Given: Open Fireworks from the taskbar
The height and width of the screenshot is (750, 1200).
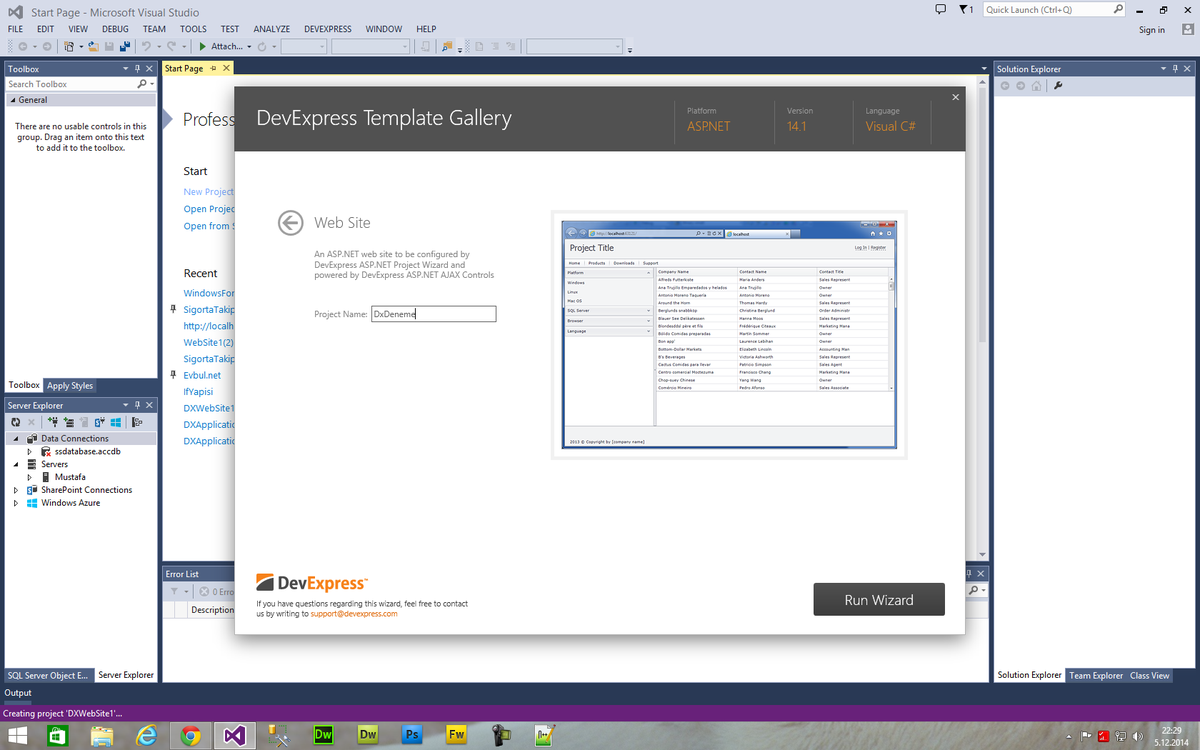Looking at the screenshot, I should (455, 735).
